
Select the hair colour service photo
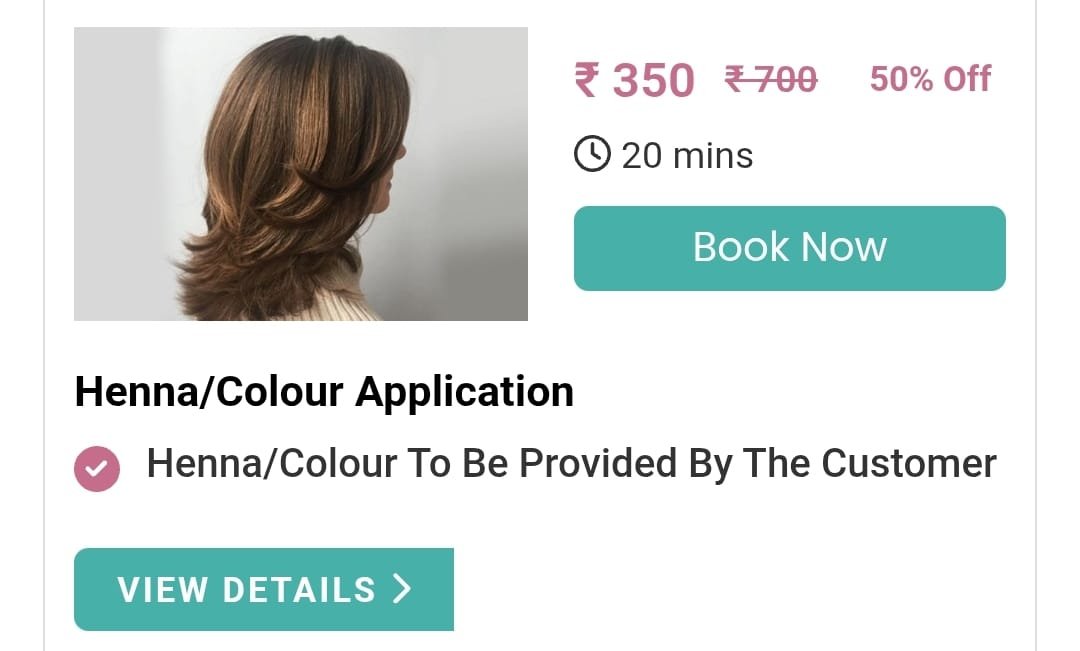tap(301, 174)
